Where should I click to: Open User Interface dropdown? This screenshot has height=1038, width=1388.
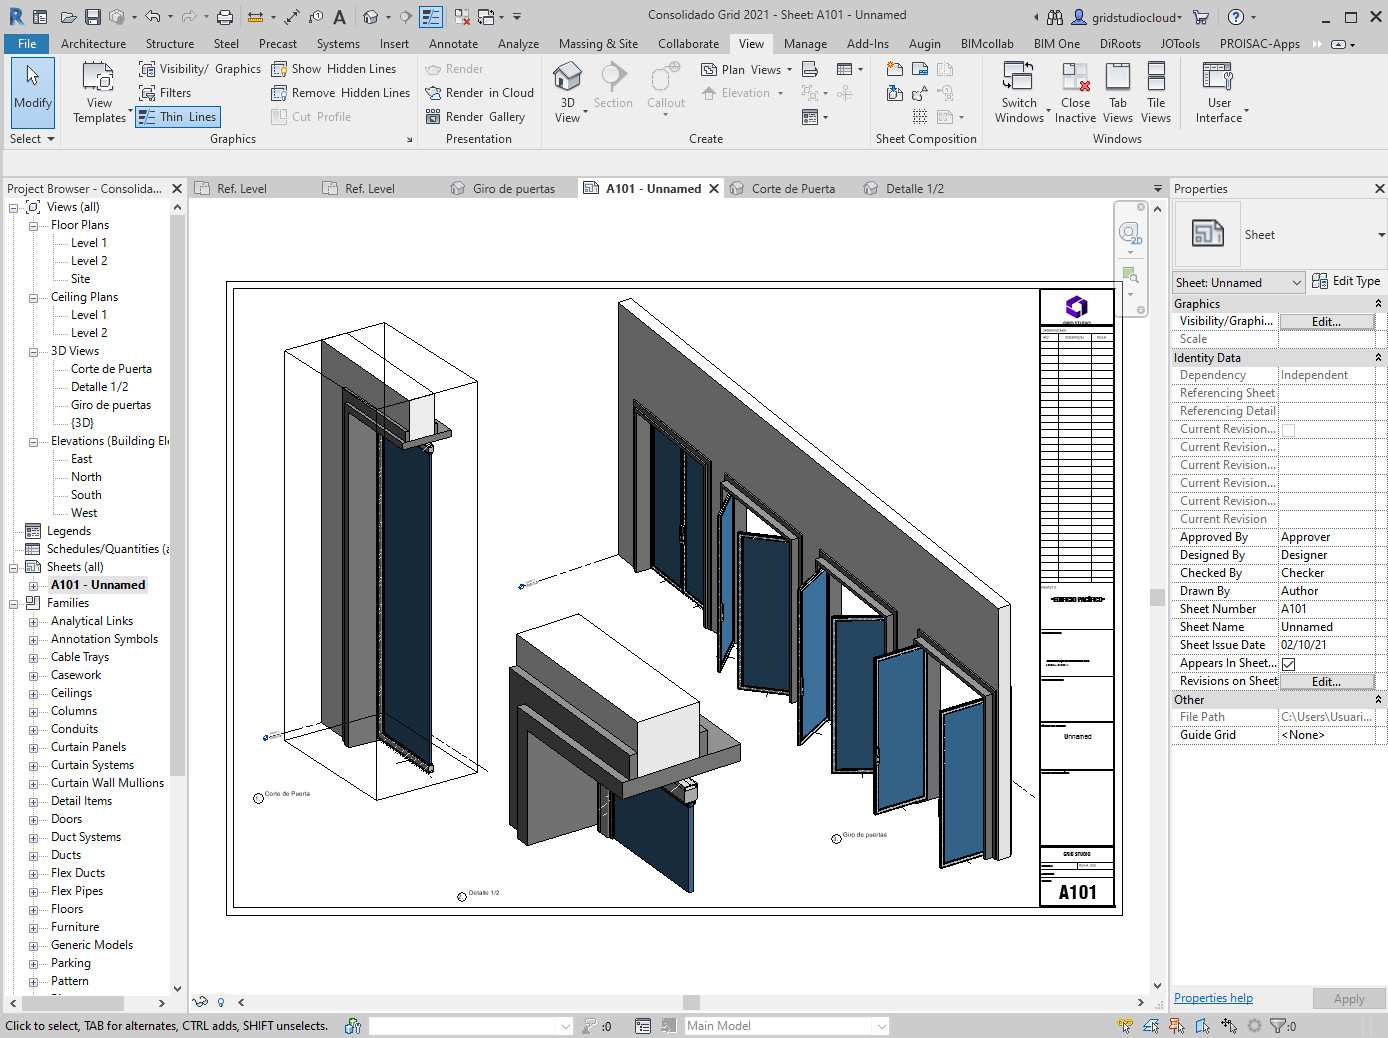point(1221,91)
